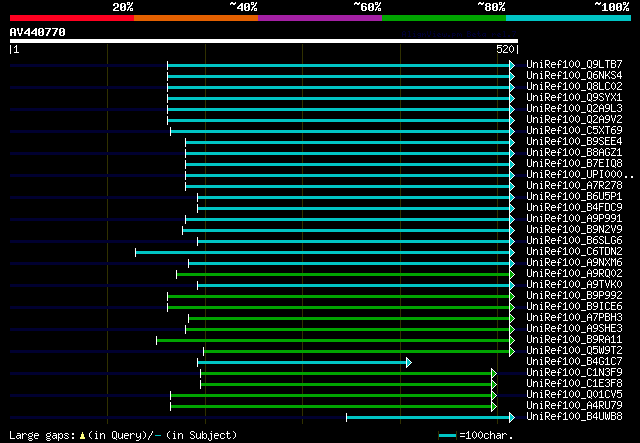Click the cyan alignment bar of B4UWB8
This screenshot has width=640, height=443.
click(428, 417)
